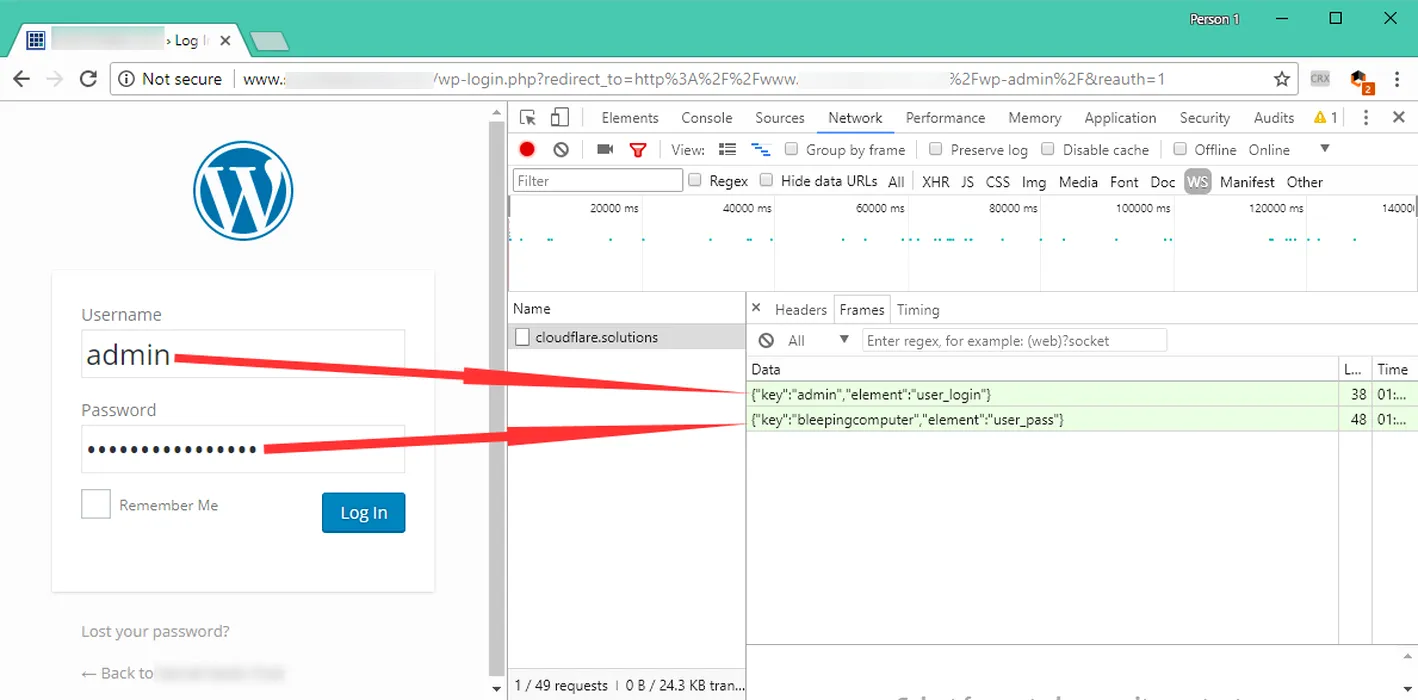Check Hide data URLs checkbox
This screenshot has width=1418, height=700.
click(x=766, y=180)
